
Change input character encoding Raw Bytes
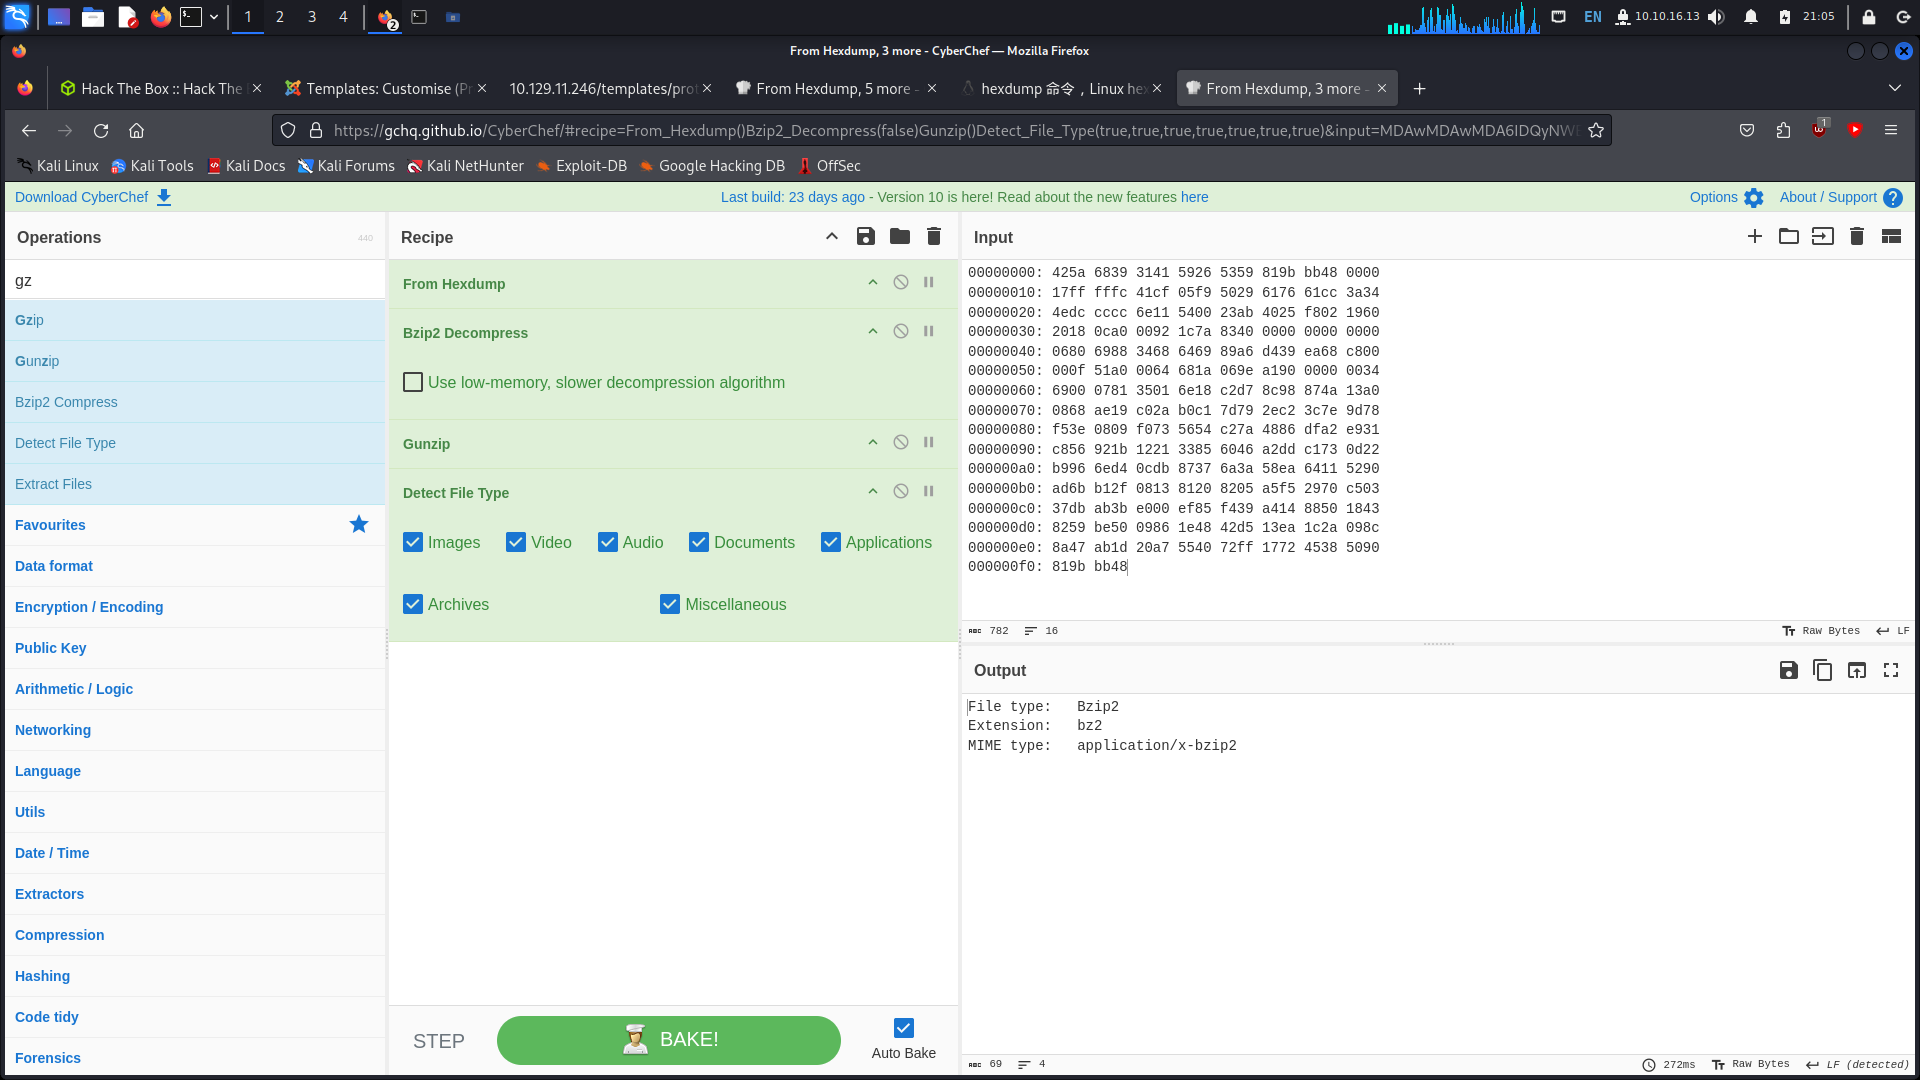[x=1821, y=631]
